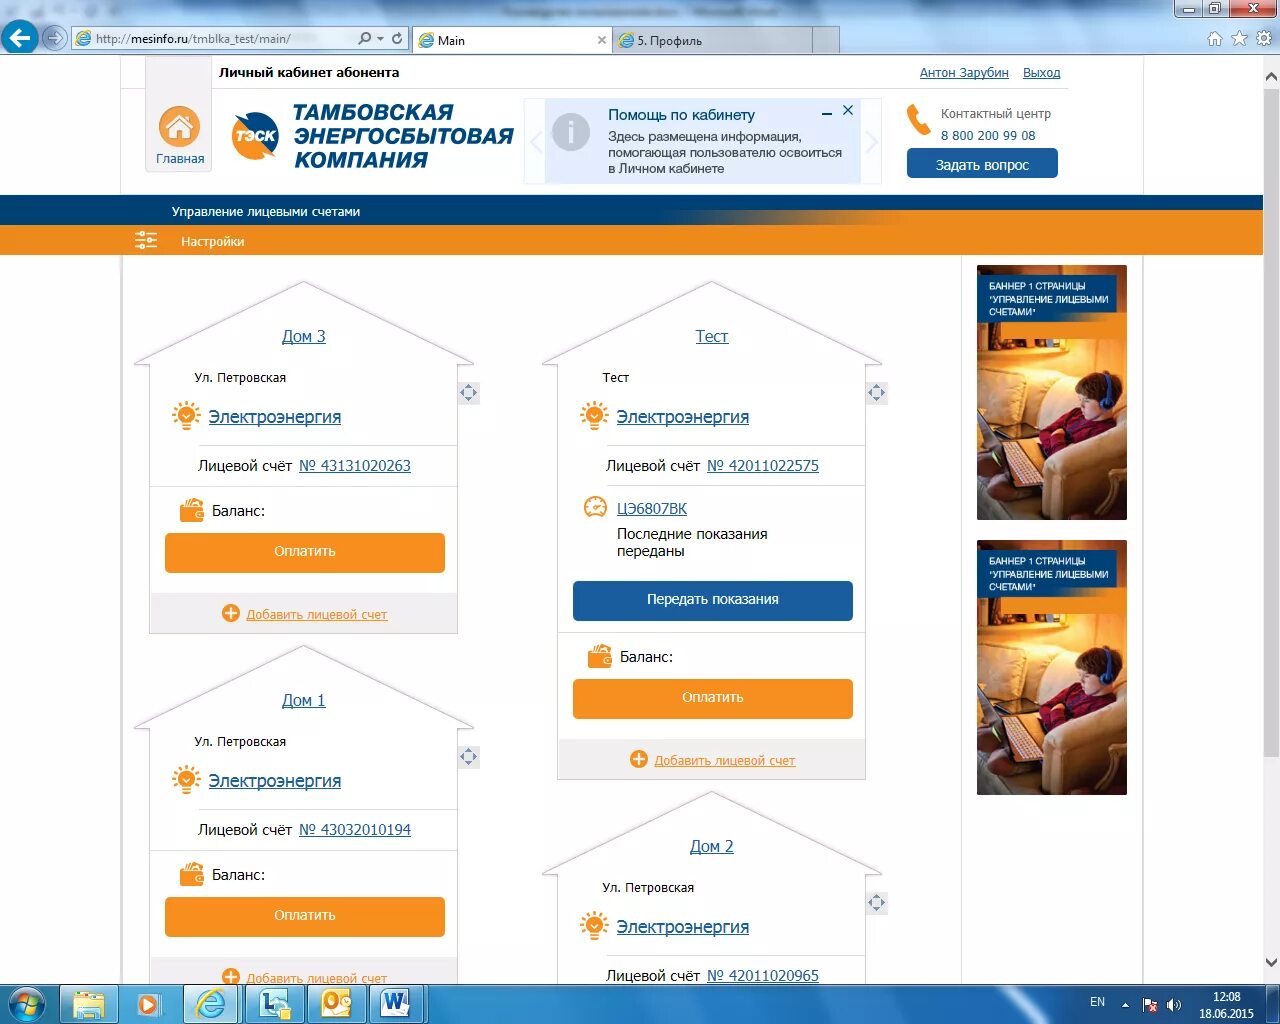Viewport: 1280px width, 1024px height.
Task: Click the wallet icon by Баланс in Тест
Action: point(599,657)
